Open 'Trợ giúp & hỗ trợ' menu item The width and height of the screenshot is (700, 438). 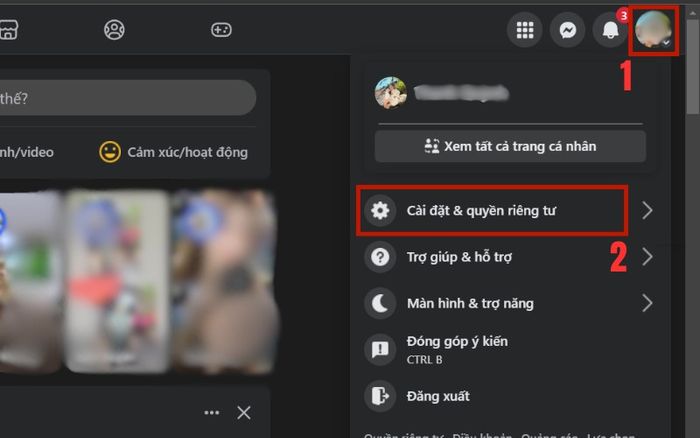click(x=458, y=257)
